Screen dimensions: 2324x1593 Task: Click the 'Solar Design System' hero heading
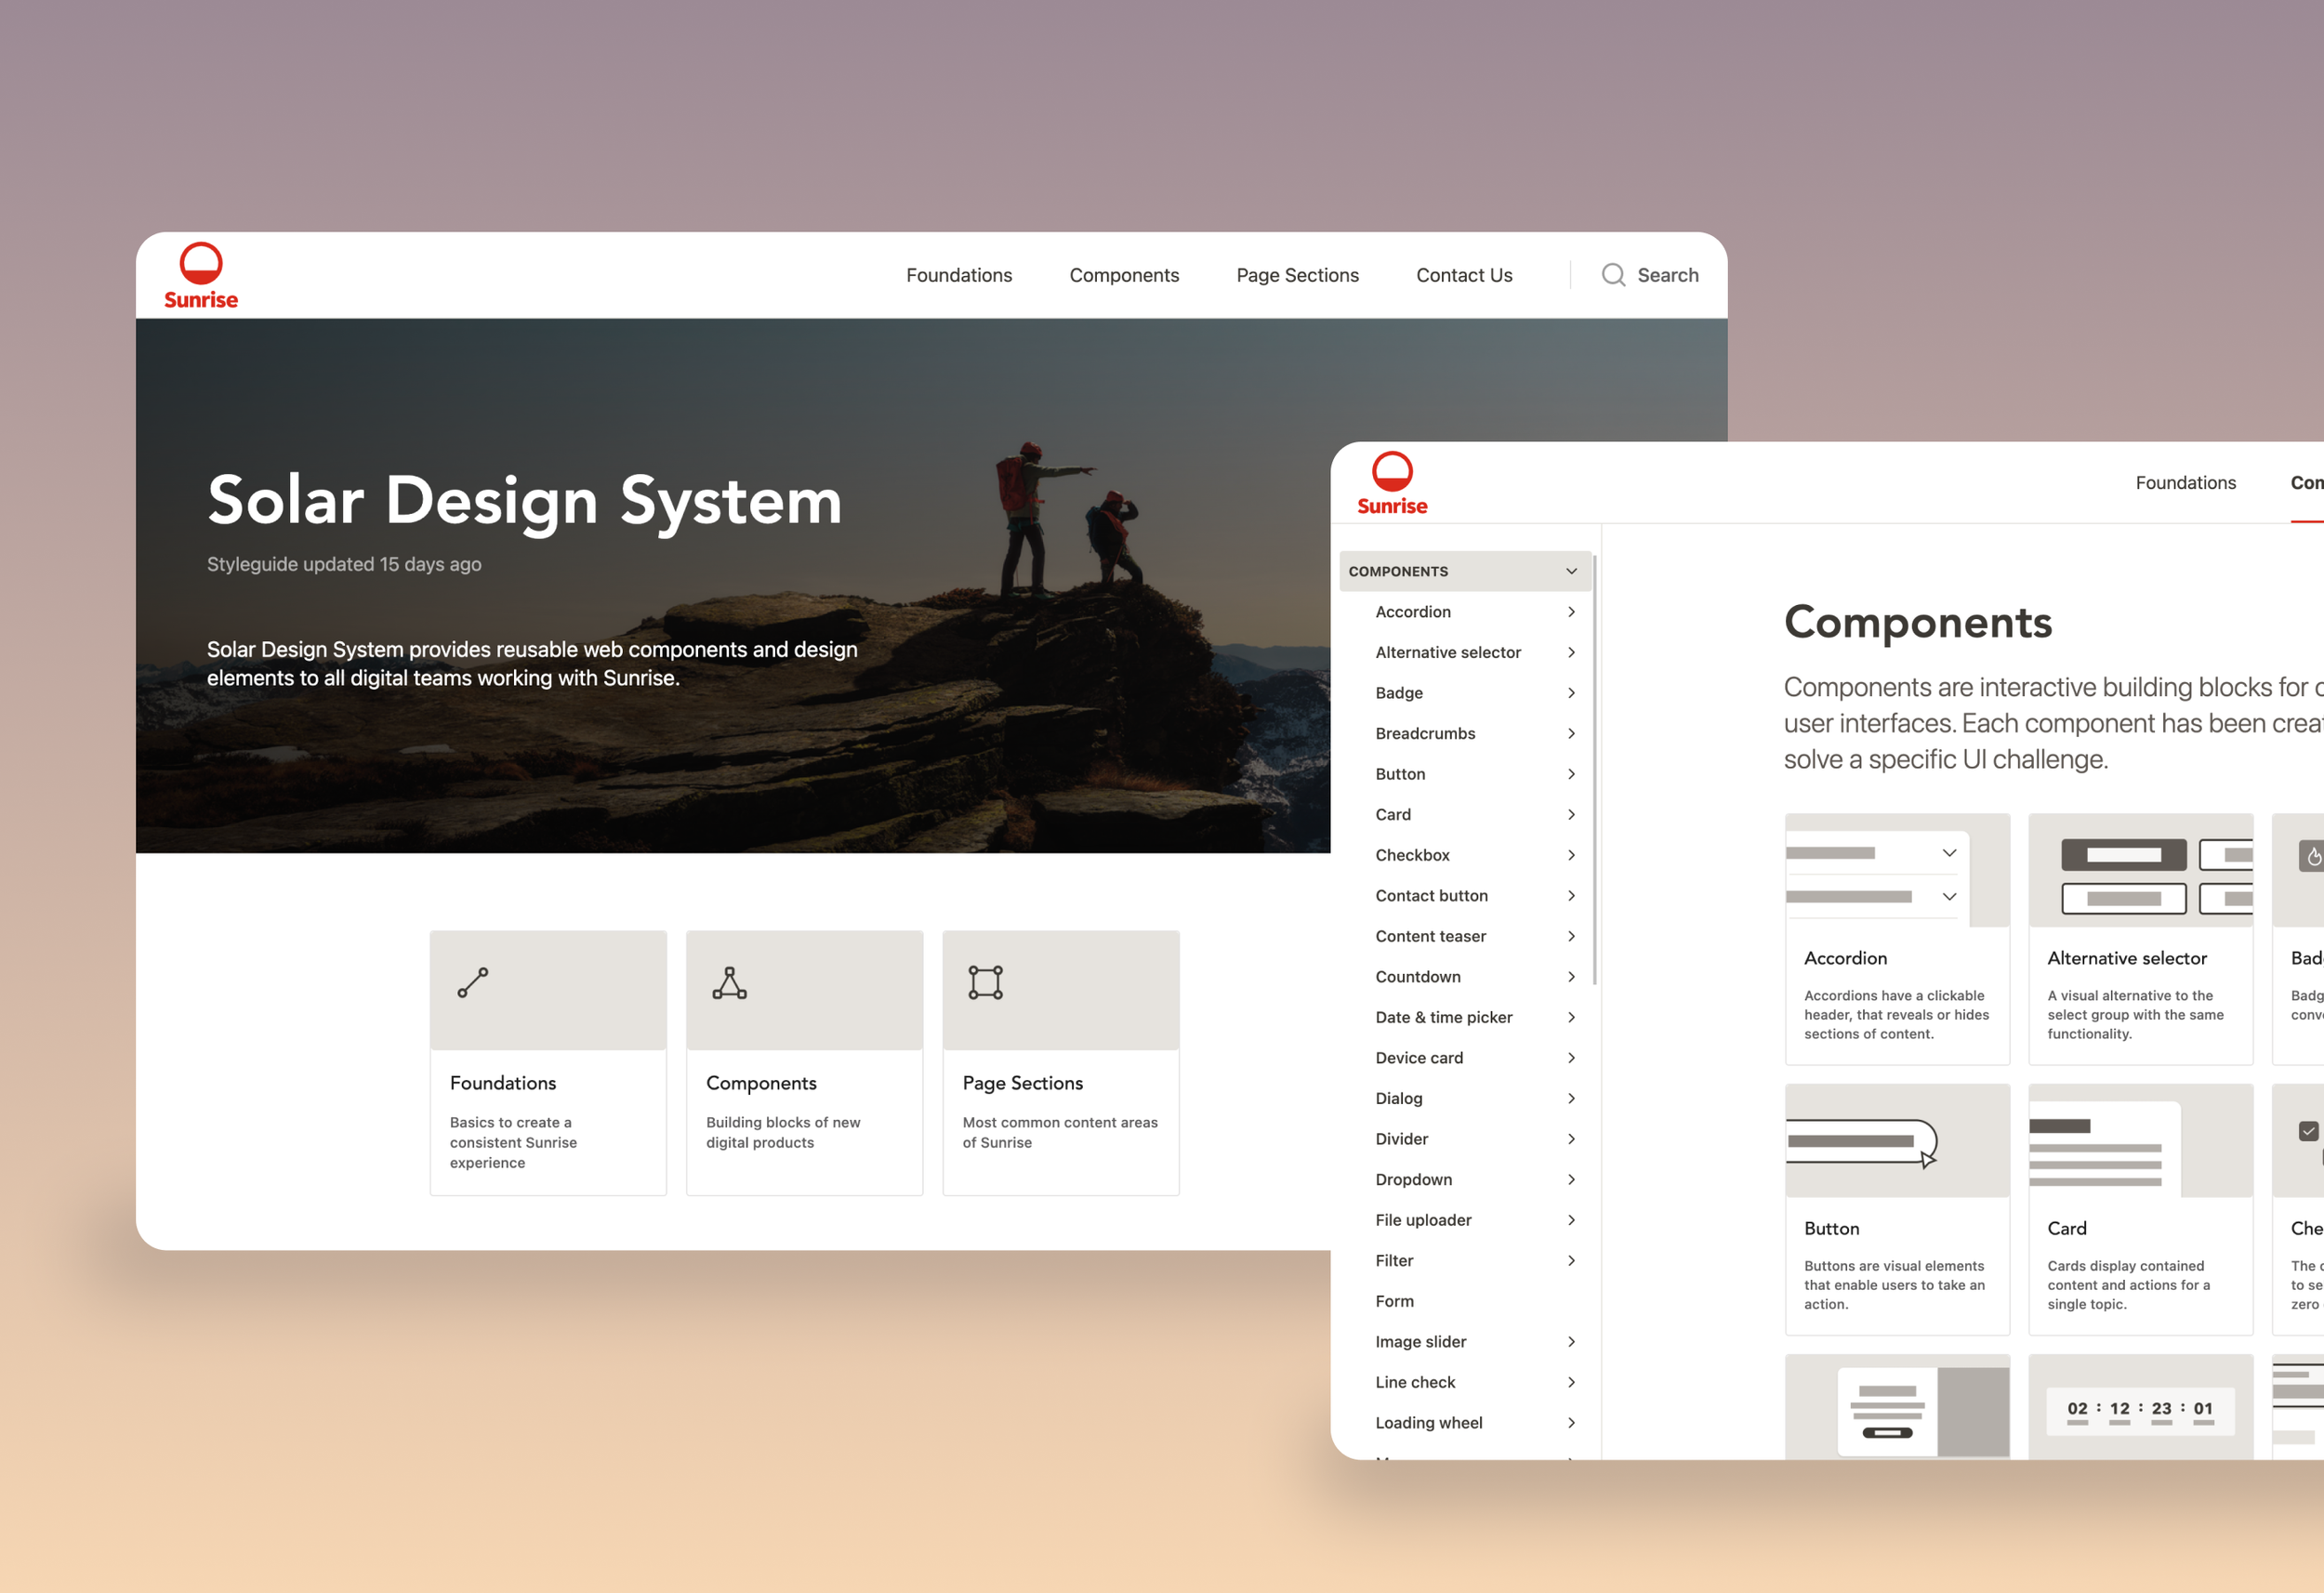(524, 501)
